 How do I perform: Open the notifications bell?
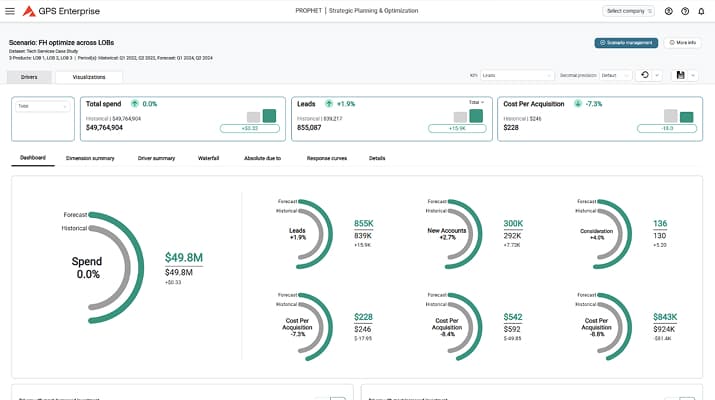point(701,11)
